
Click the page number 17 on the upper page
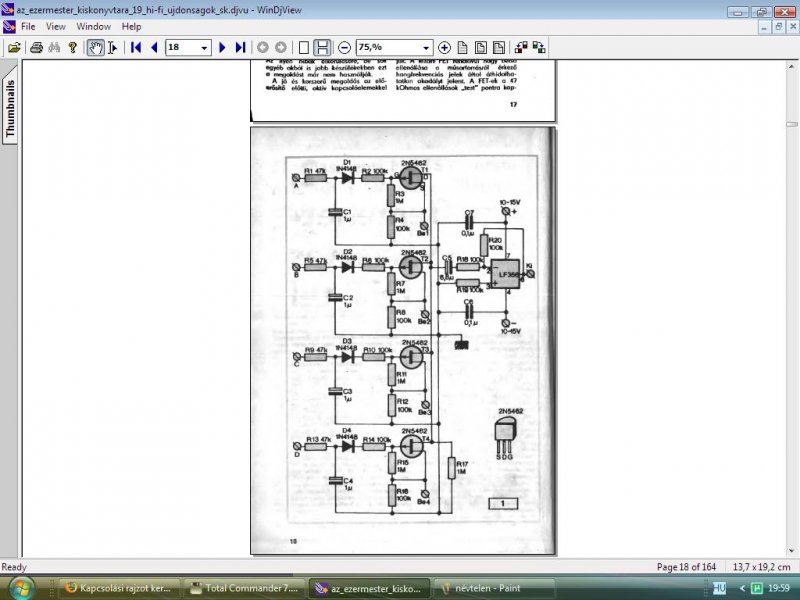tap(513, 104)
